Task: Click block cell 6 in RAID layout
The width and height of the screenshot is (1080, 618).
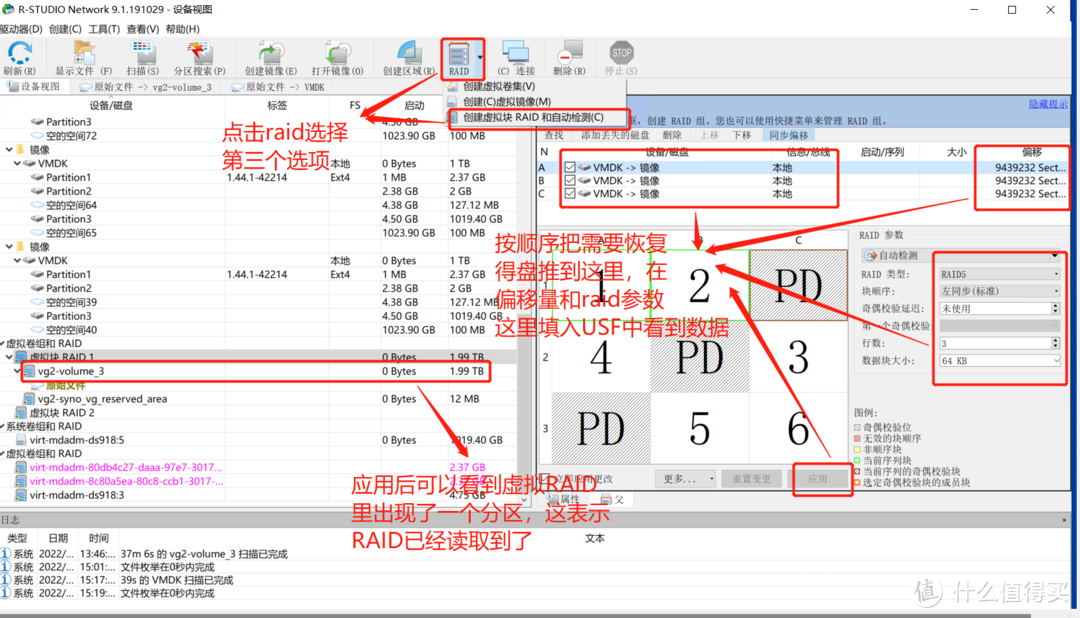Action: point(798,428)
